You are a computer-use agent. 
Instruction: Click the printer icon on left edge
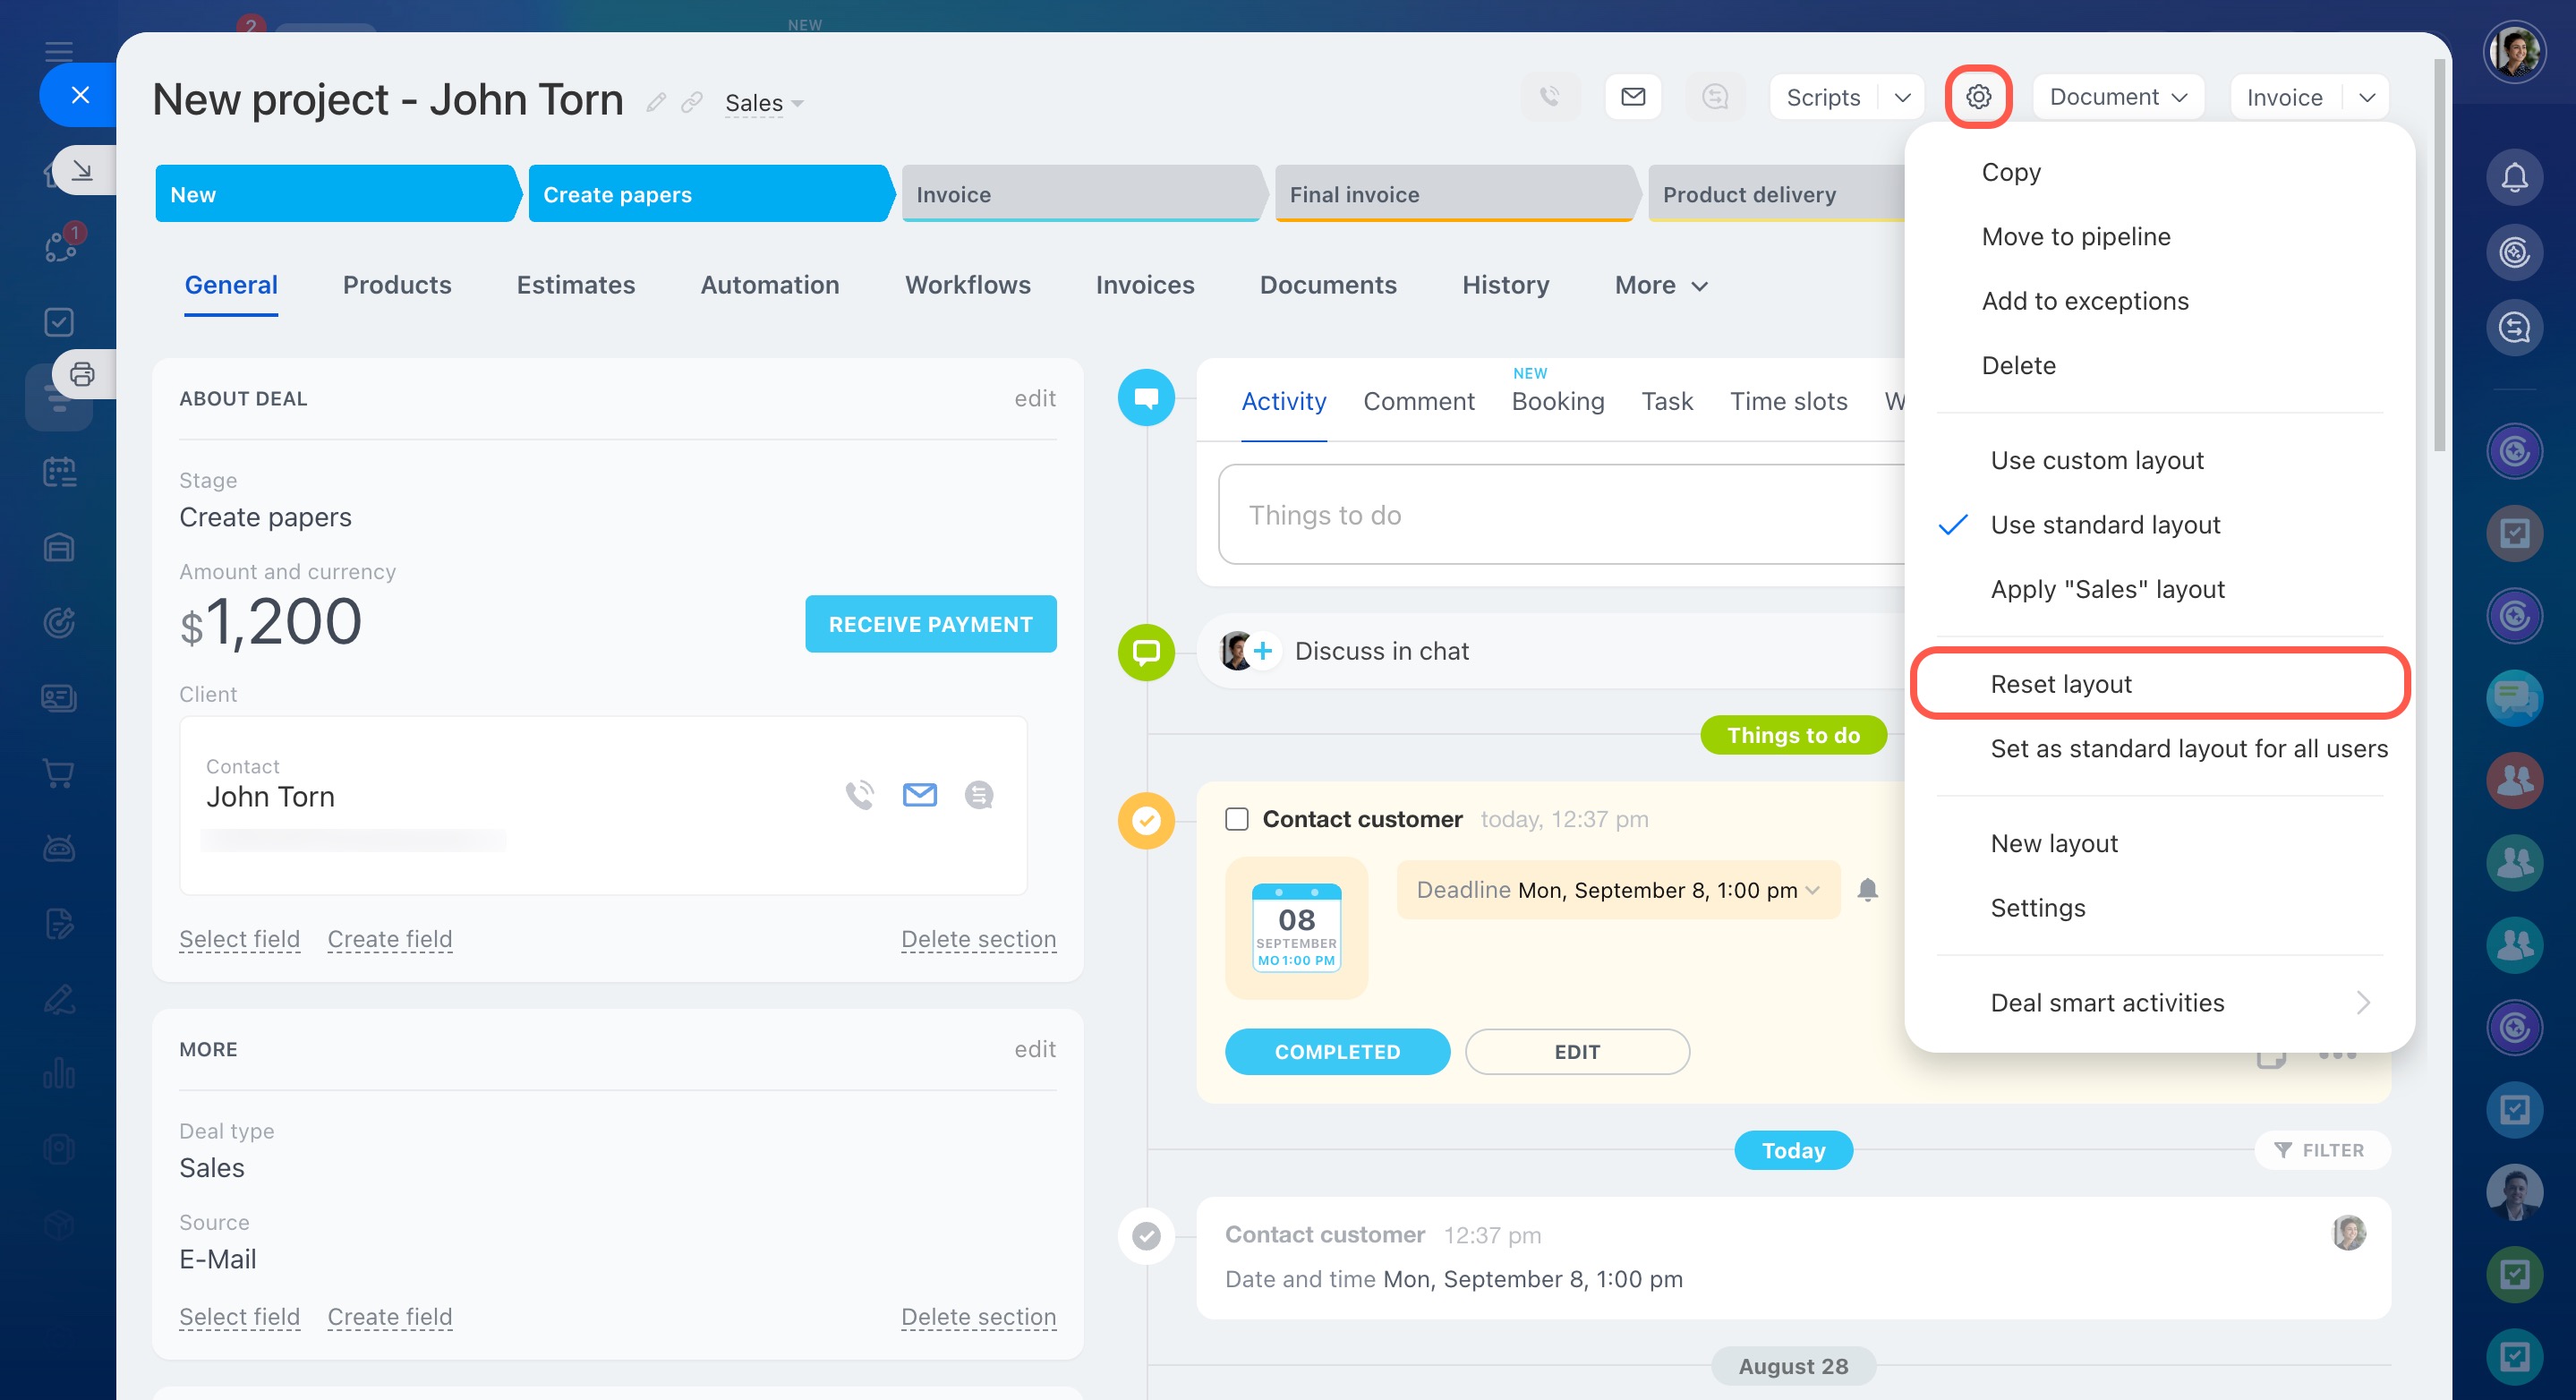(x=82, y=374)
